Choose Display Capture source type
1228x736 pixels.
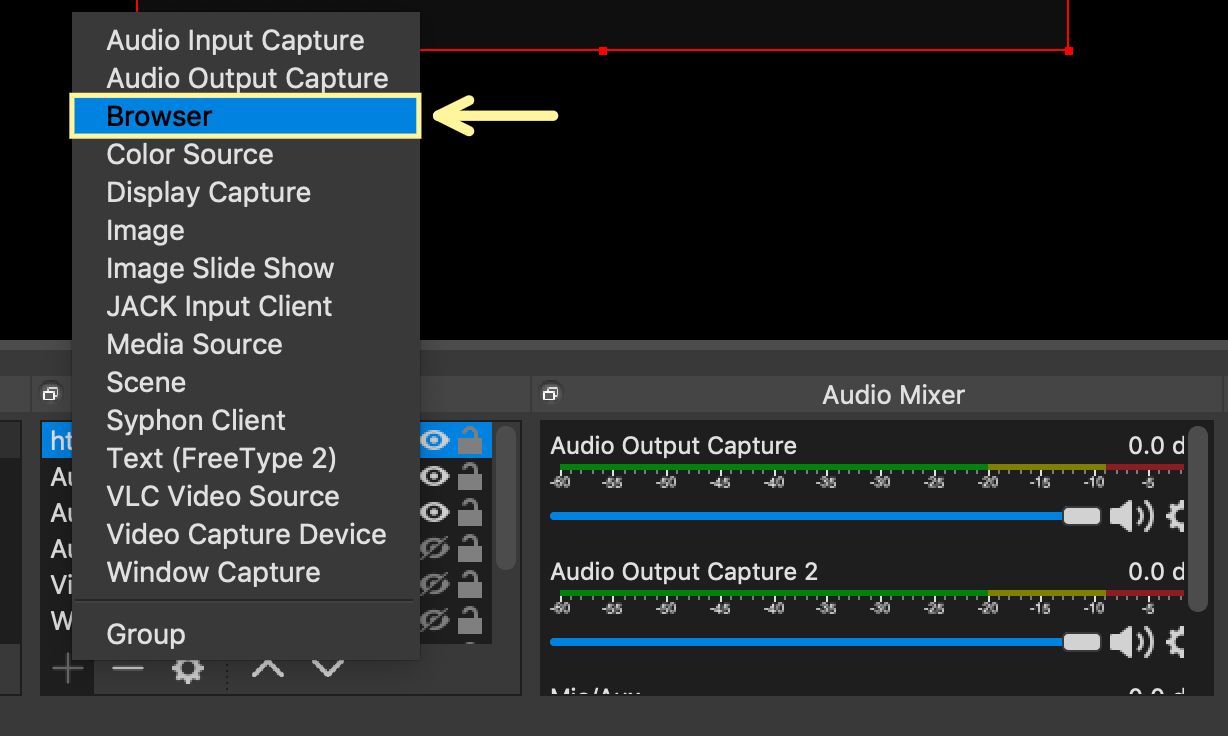pyautogui.click(x=208, y=192)
